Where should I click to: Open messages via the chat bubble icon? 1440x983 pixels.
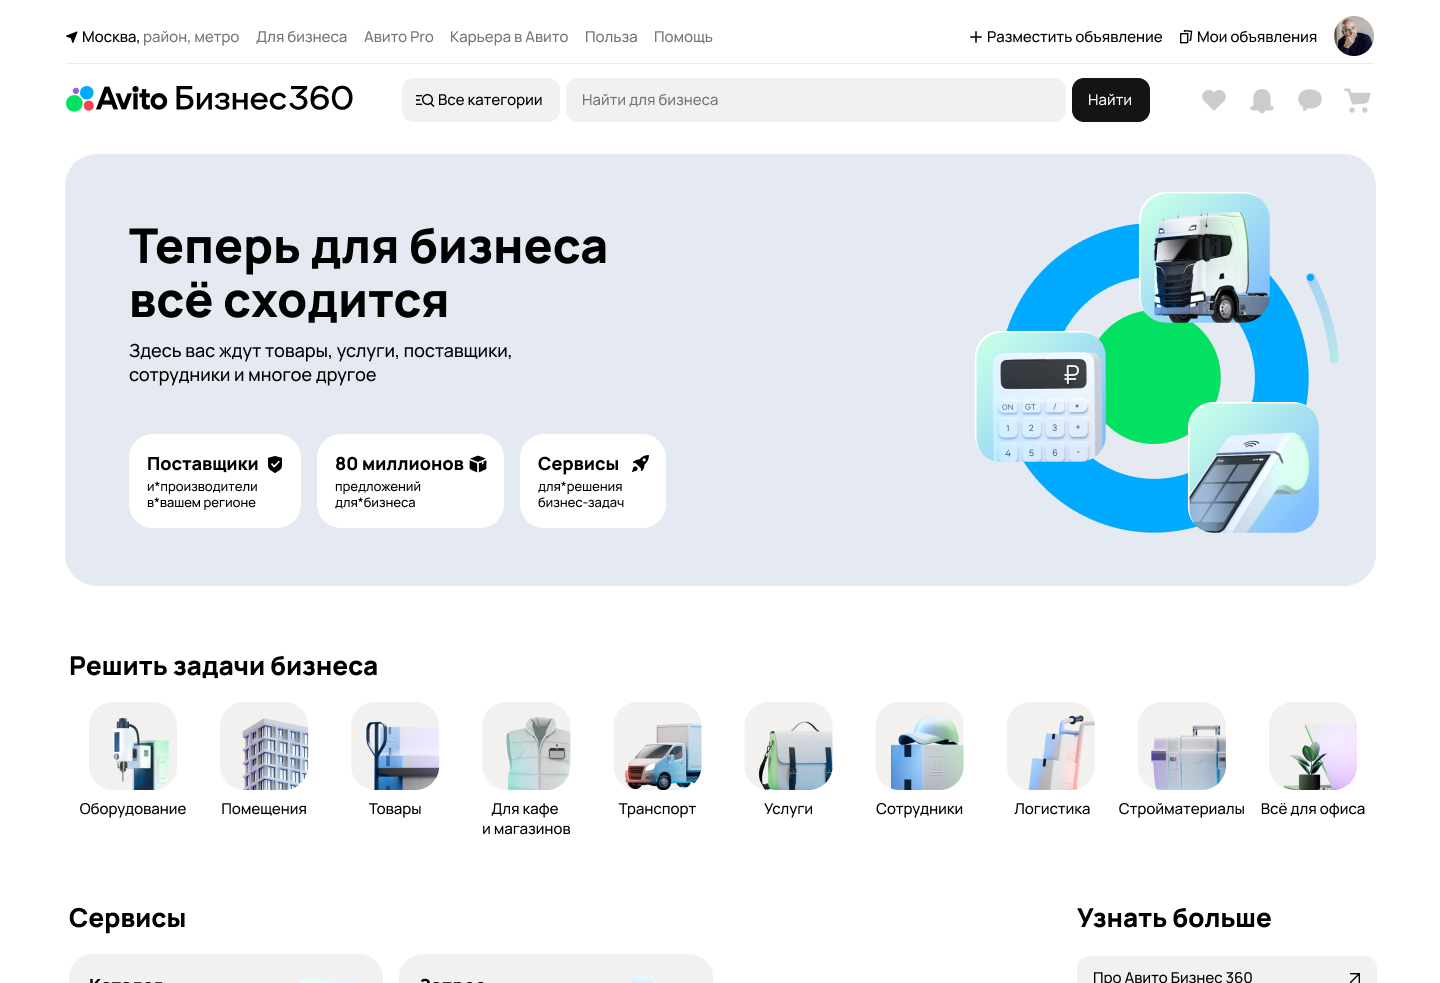(1309, 100)
